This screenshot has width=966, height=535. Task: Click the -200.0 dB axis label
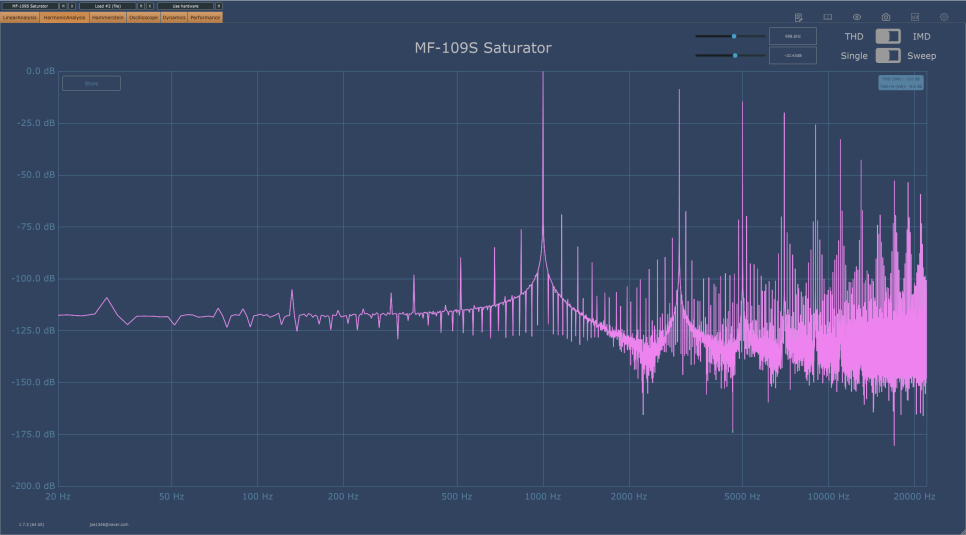point(33,486)
